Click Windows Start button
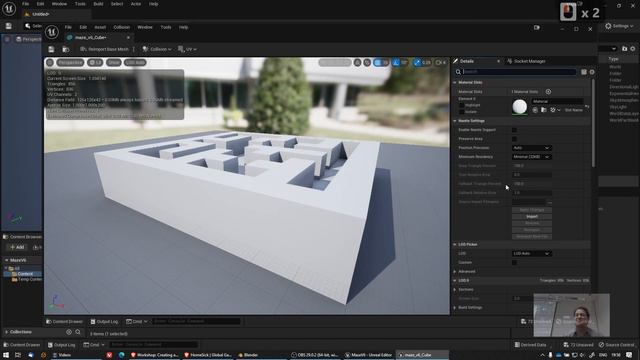The image size is (640, 360). [6, 355]
